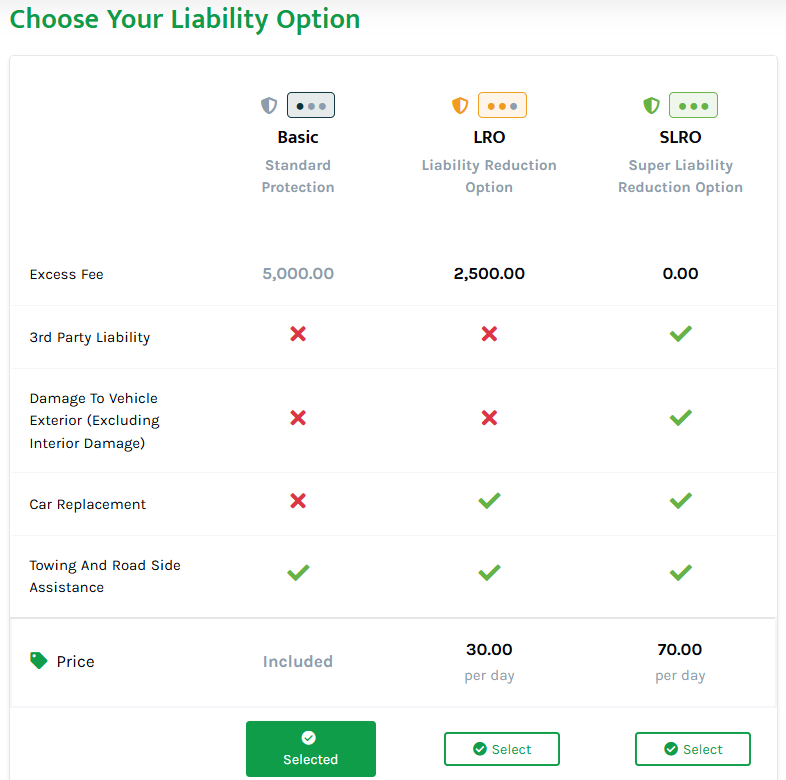This screenshot has width=786, height=780.
Task: Click the LRO 30.00 per day price
Action: point(489,650)
